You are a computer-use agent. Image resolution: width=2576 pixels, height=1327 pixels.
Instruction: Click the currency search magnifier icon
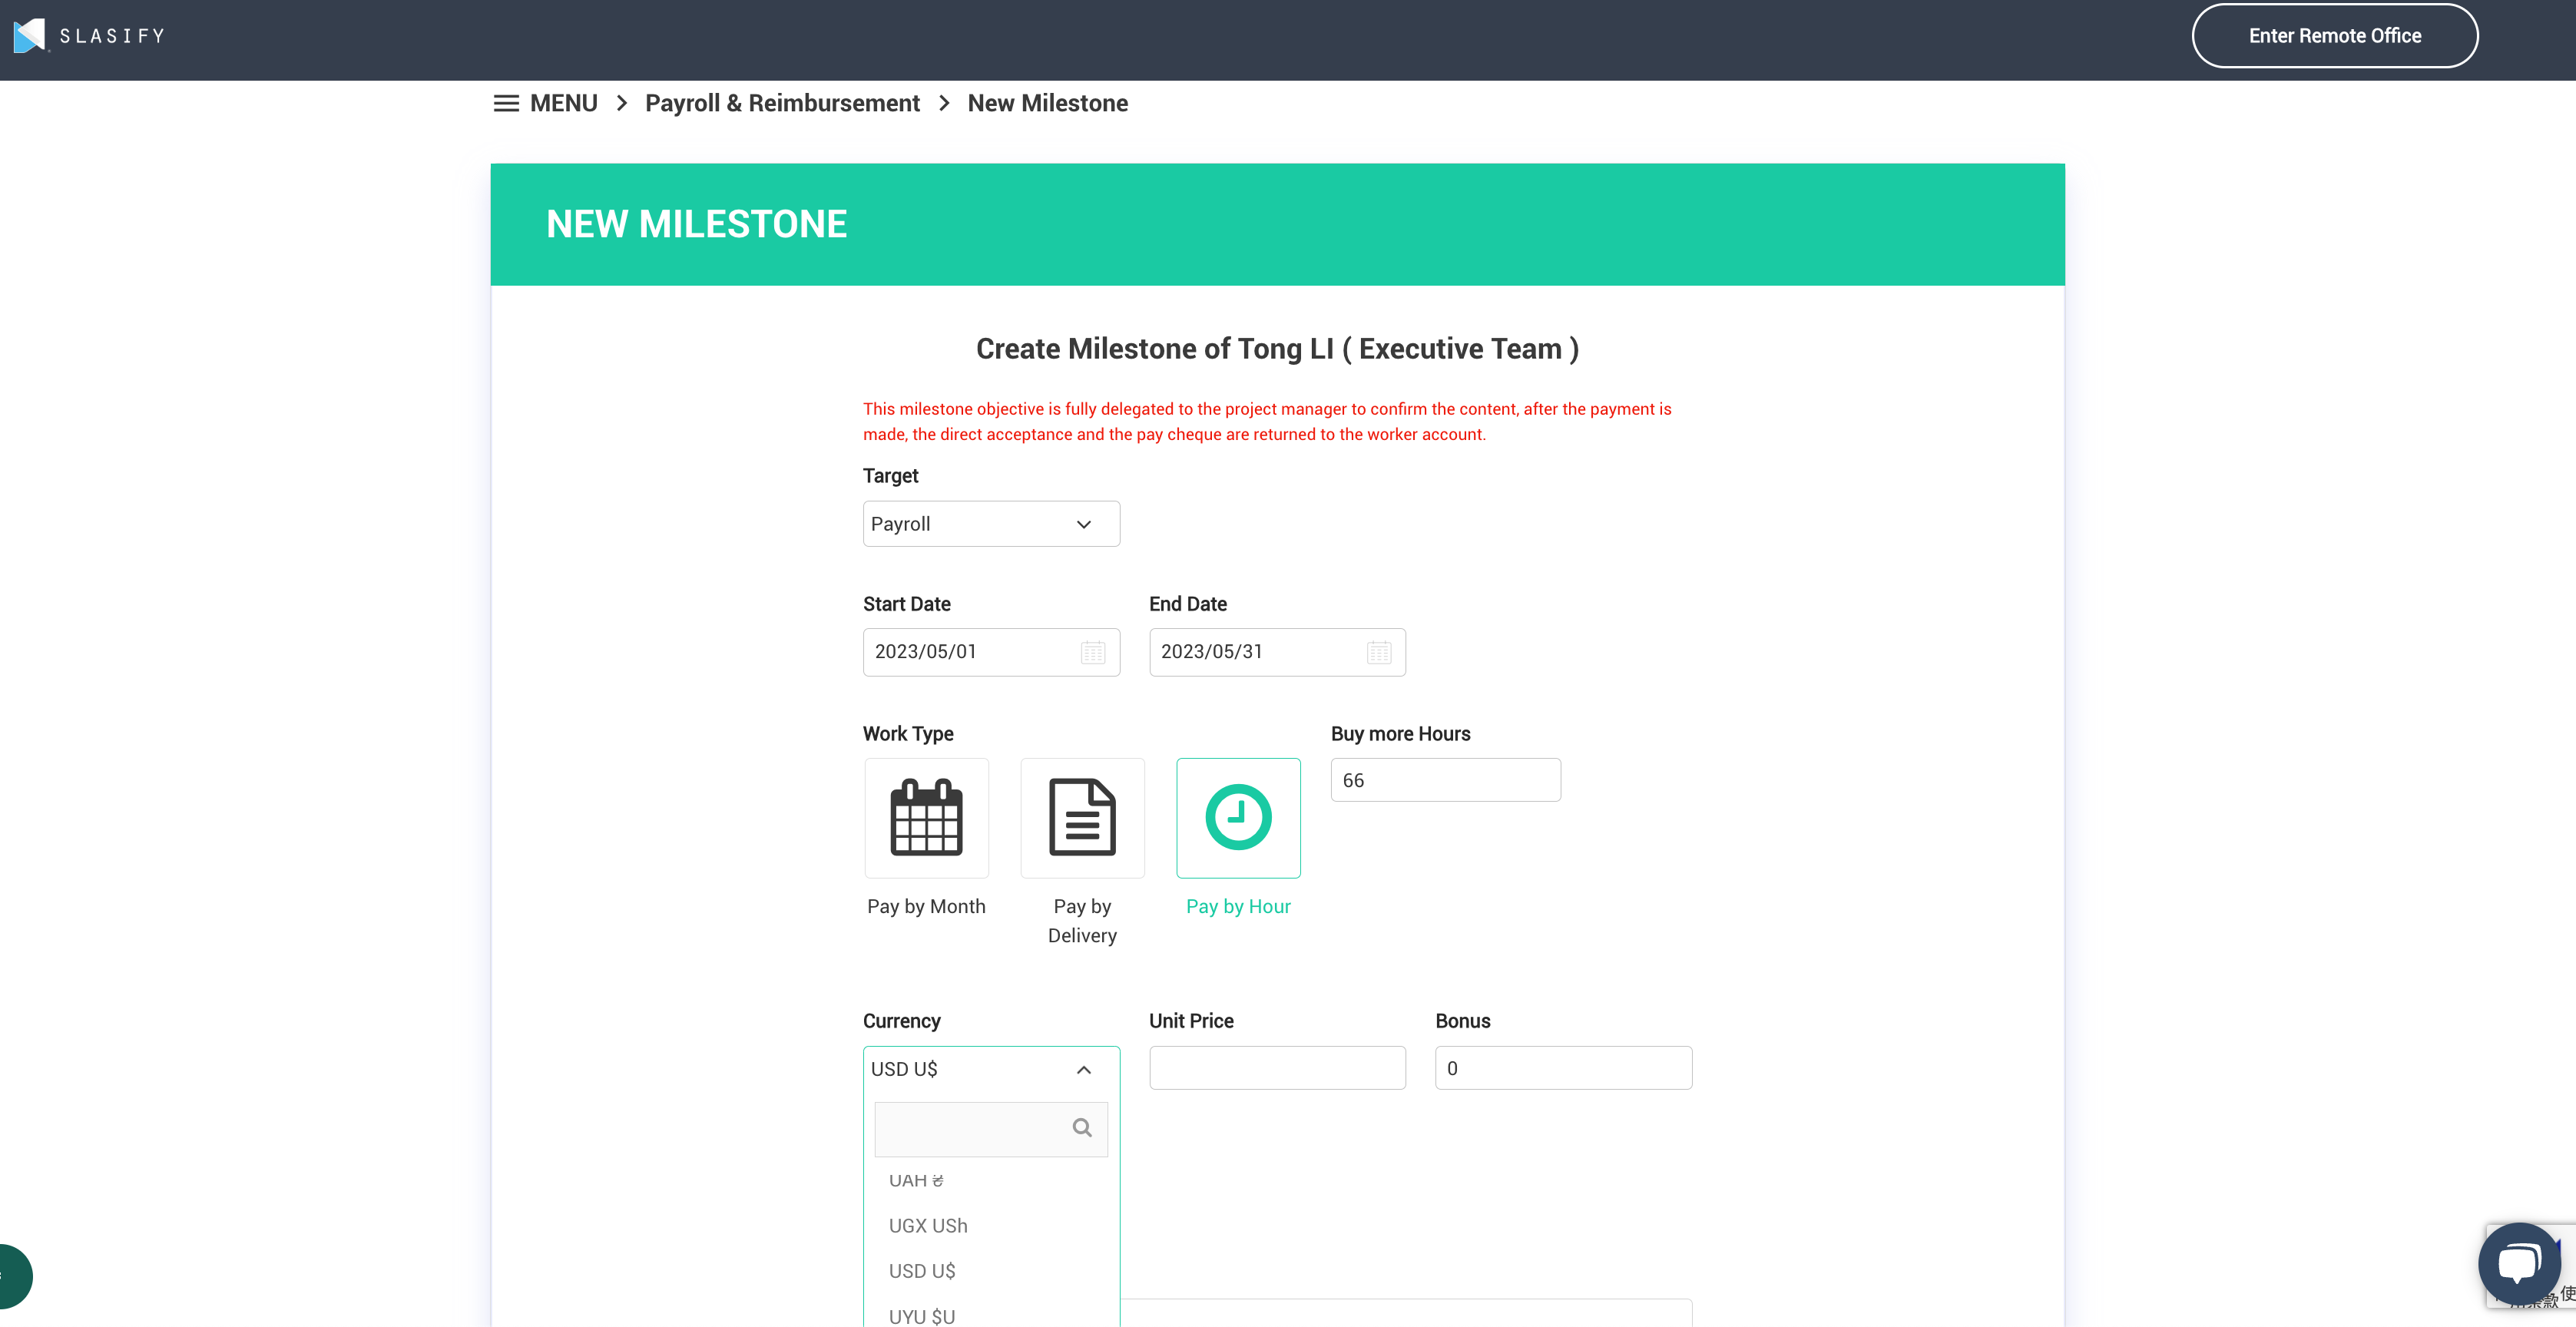pos(1083,1128)
